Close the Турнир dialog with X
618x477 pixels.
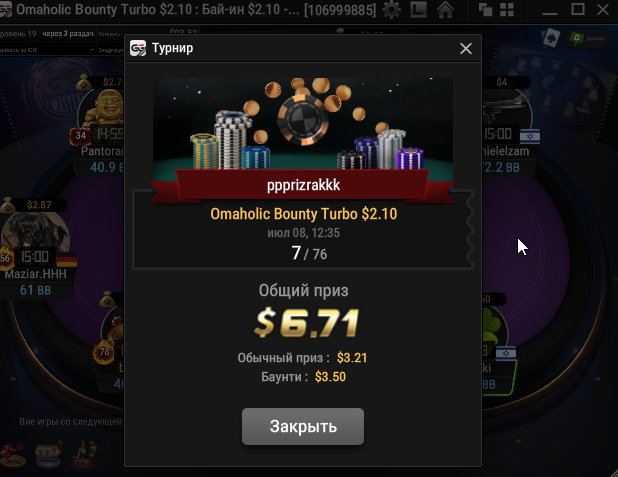point(466,48)
